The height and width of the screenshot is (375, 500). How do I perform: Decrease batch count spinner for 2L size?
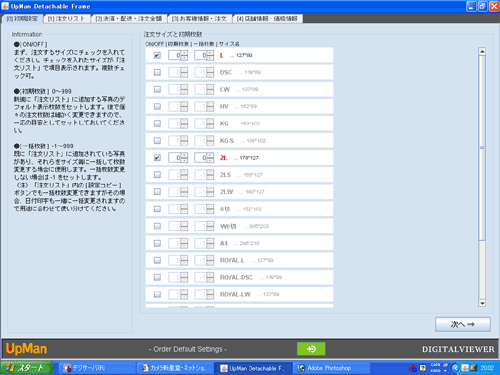tap(210, 160)
